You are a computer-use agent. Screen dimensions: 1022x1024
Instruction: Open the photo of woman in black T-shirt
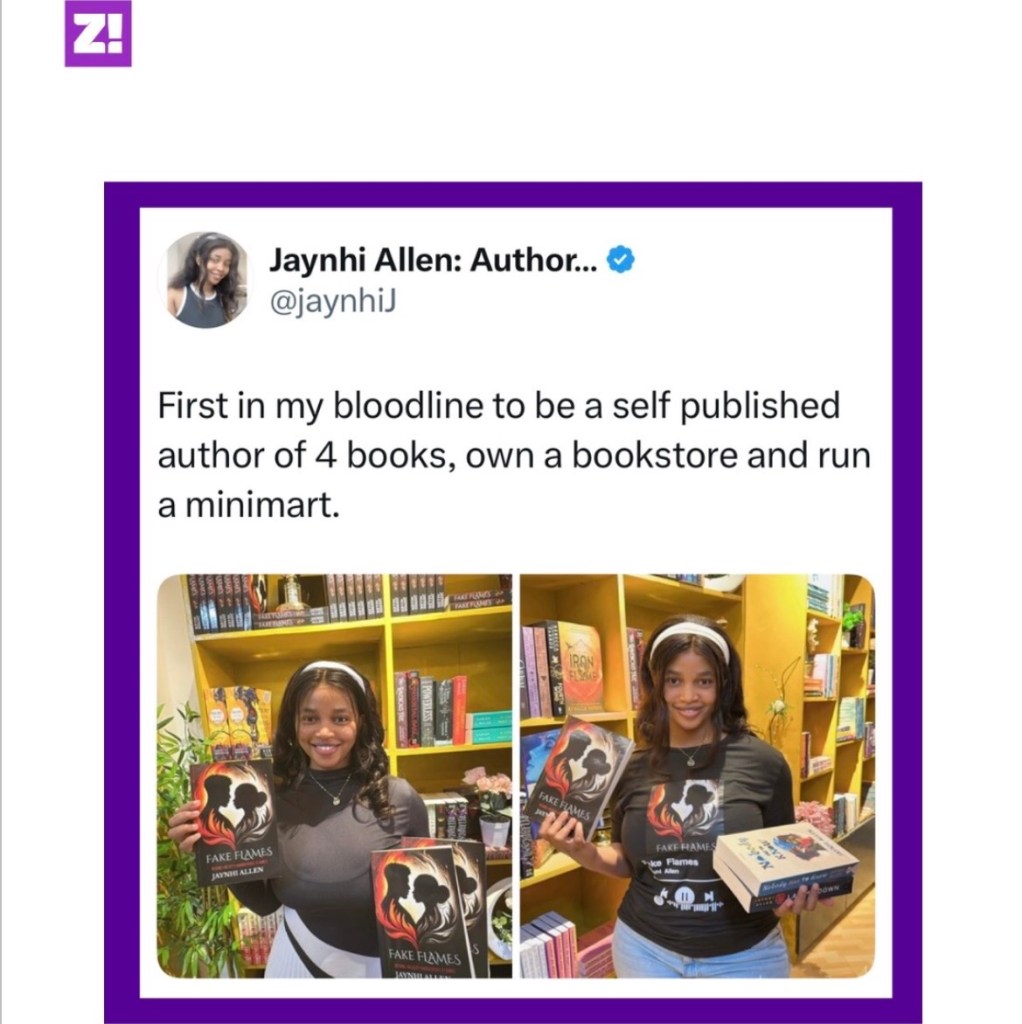click(697, 776)
